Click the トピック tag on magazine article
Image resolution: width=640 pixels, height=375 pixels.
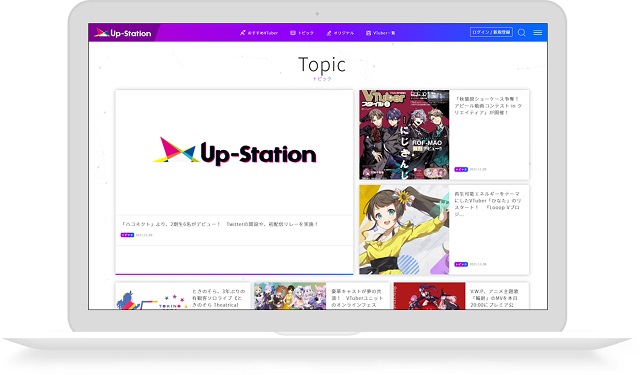pos(461,169)
